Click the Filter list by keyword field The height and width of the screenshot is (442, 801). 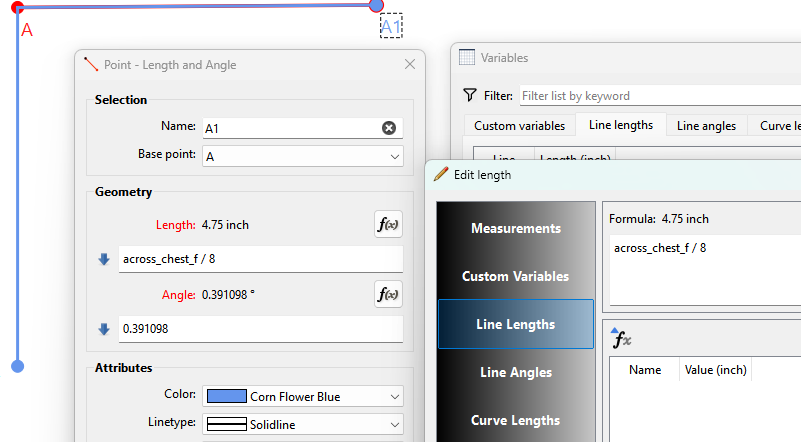pyautogui.click(x=660, y=96)
